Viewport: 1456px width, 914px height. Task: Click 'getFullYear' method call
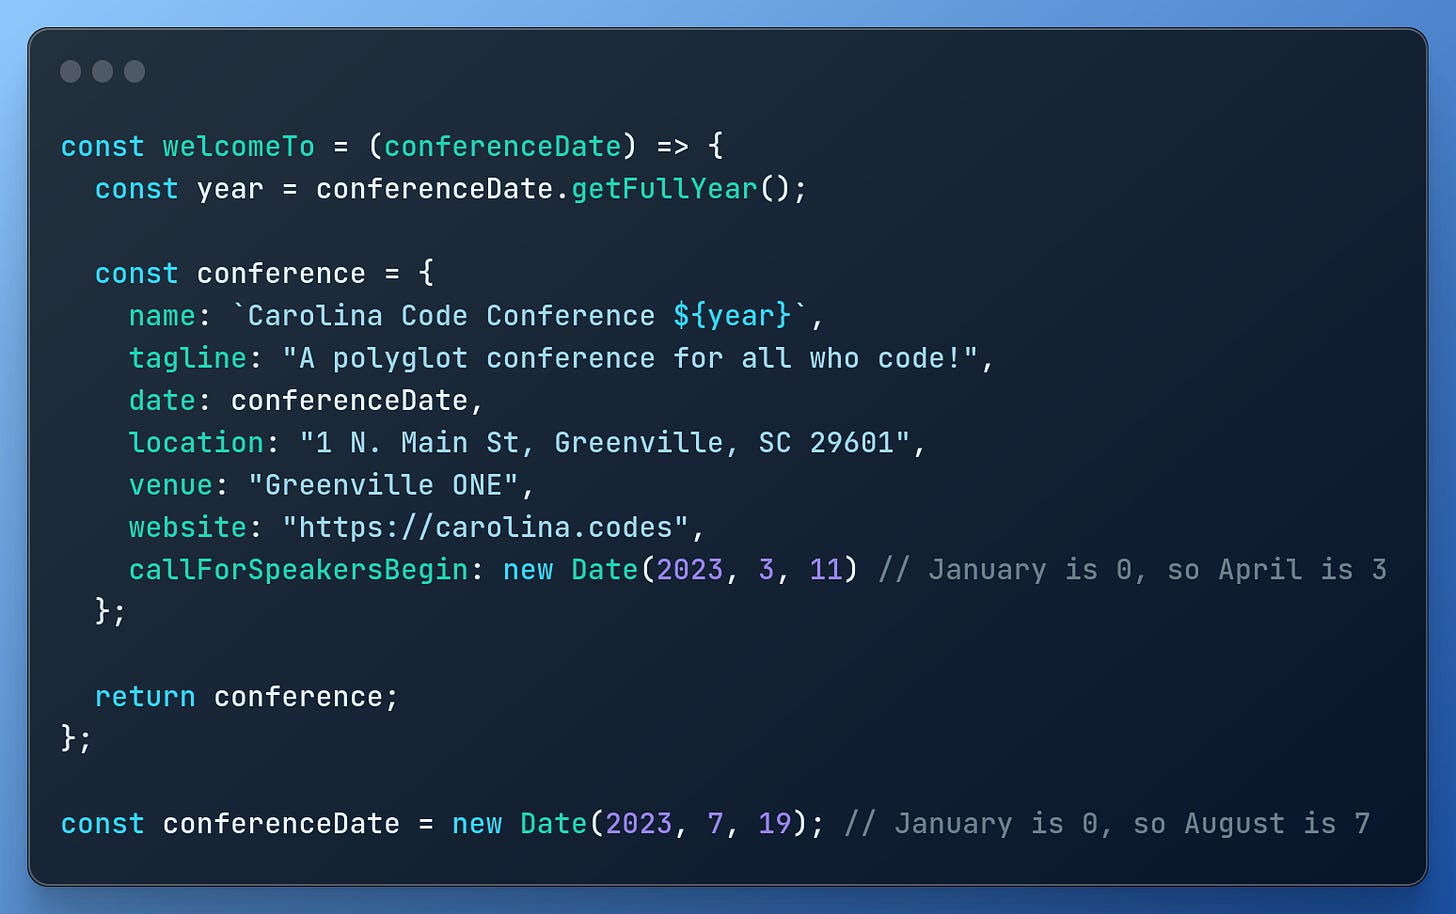[x=664, y=189]
